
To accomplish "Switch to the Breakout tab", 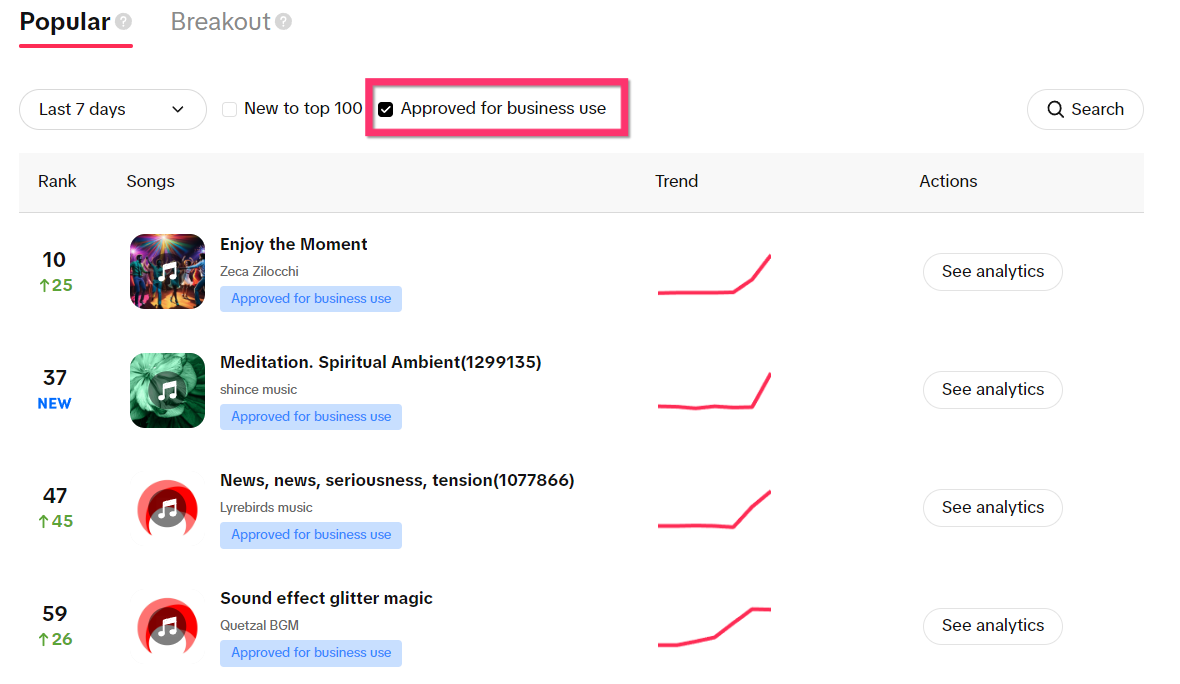I will tap(220, 22).
